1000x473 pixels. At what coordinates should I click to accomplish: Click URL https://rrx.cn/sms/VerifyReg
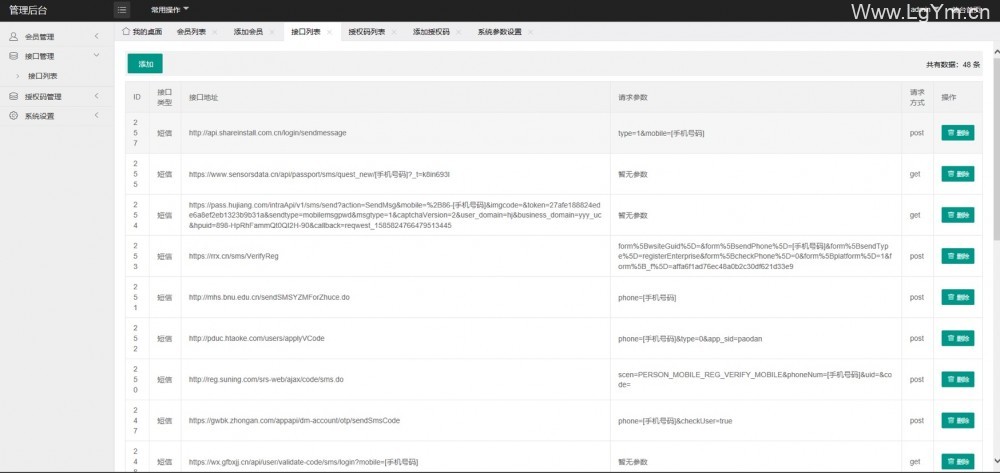coord(234,256)
